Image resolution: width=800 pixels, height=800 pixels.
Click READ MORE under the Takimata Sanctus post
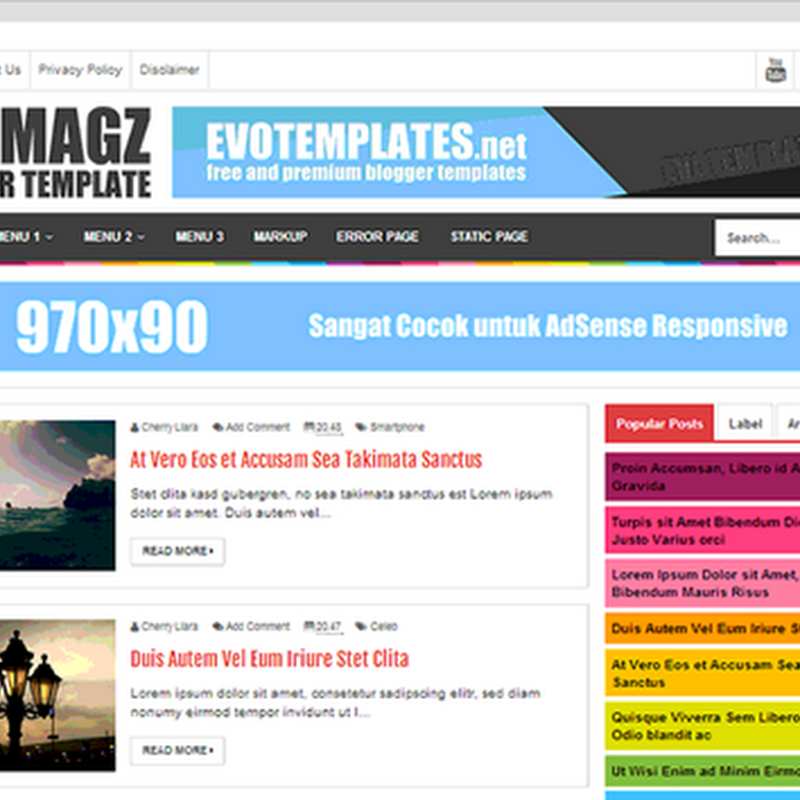coord(178,551)
